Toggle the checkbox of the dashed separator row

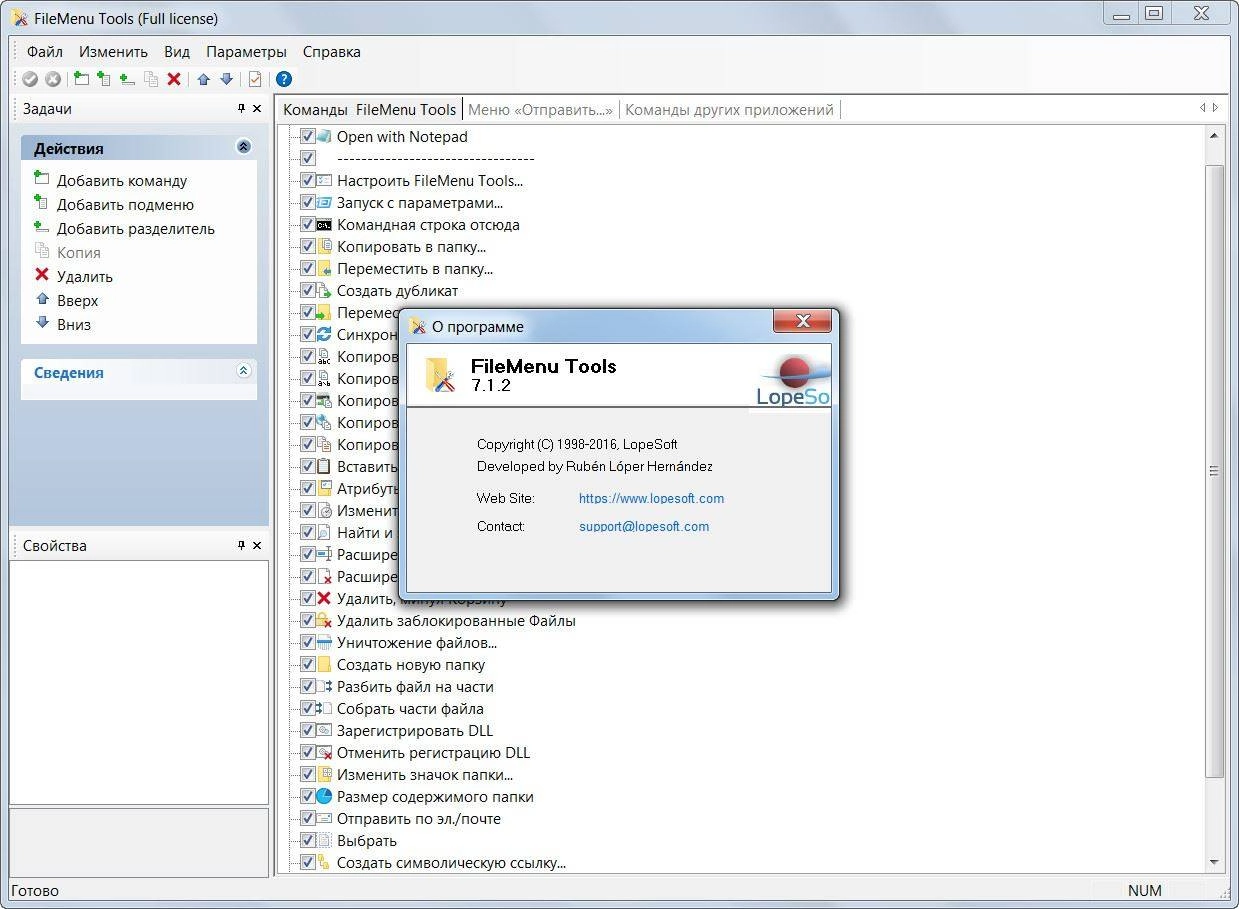tap(307, 159)
